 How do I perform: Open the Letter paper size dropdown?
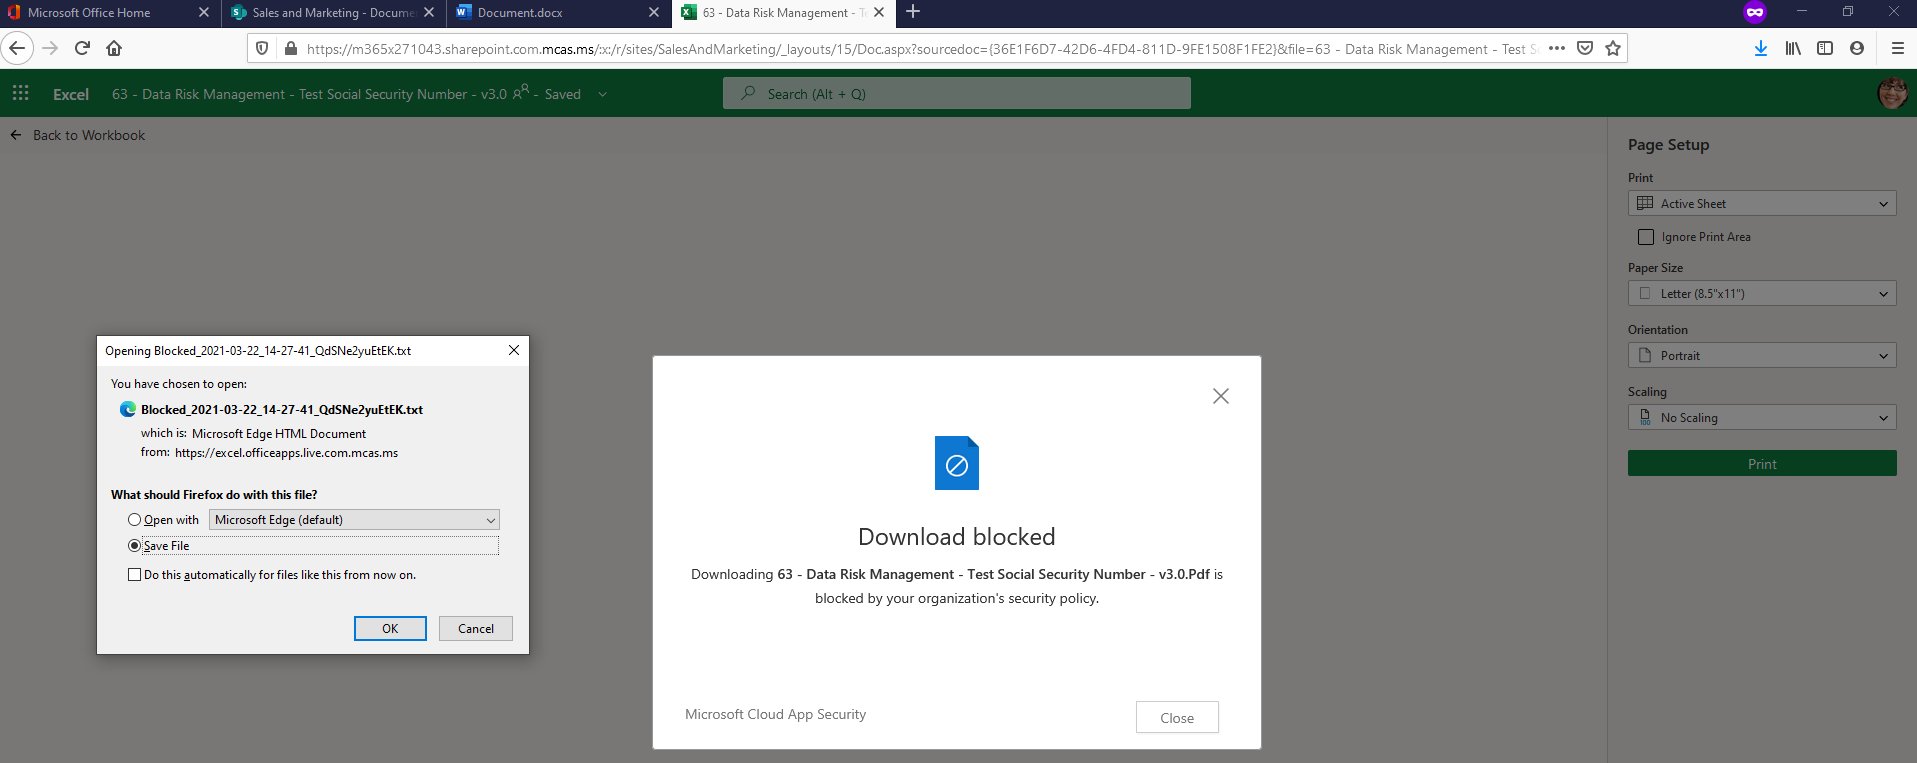1762,294
